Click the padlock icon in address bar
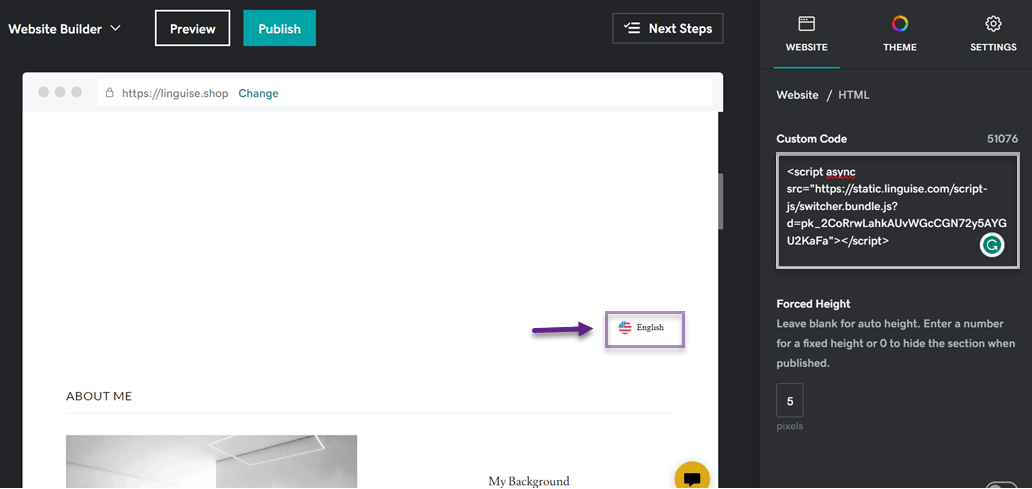Image resolution: width=1032 pixels, height=489 pixels. 110,93
